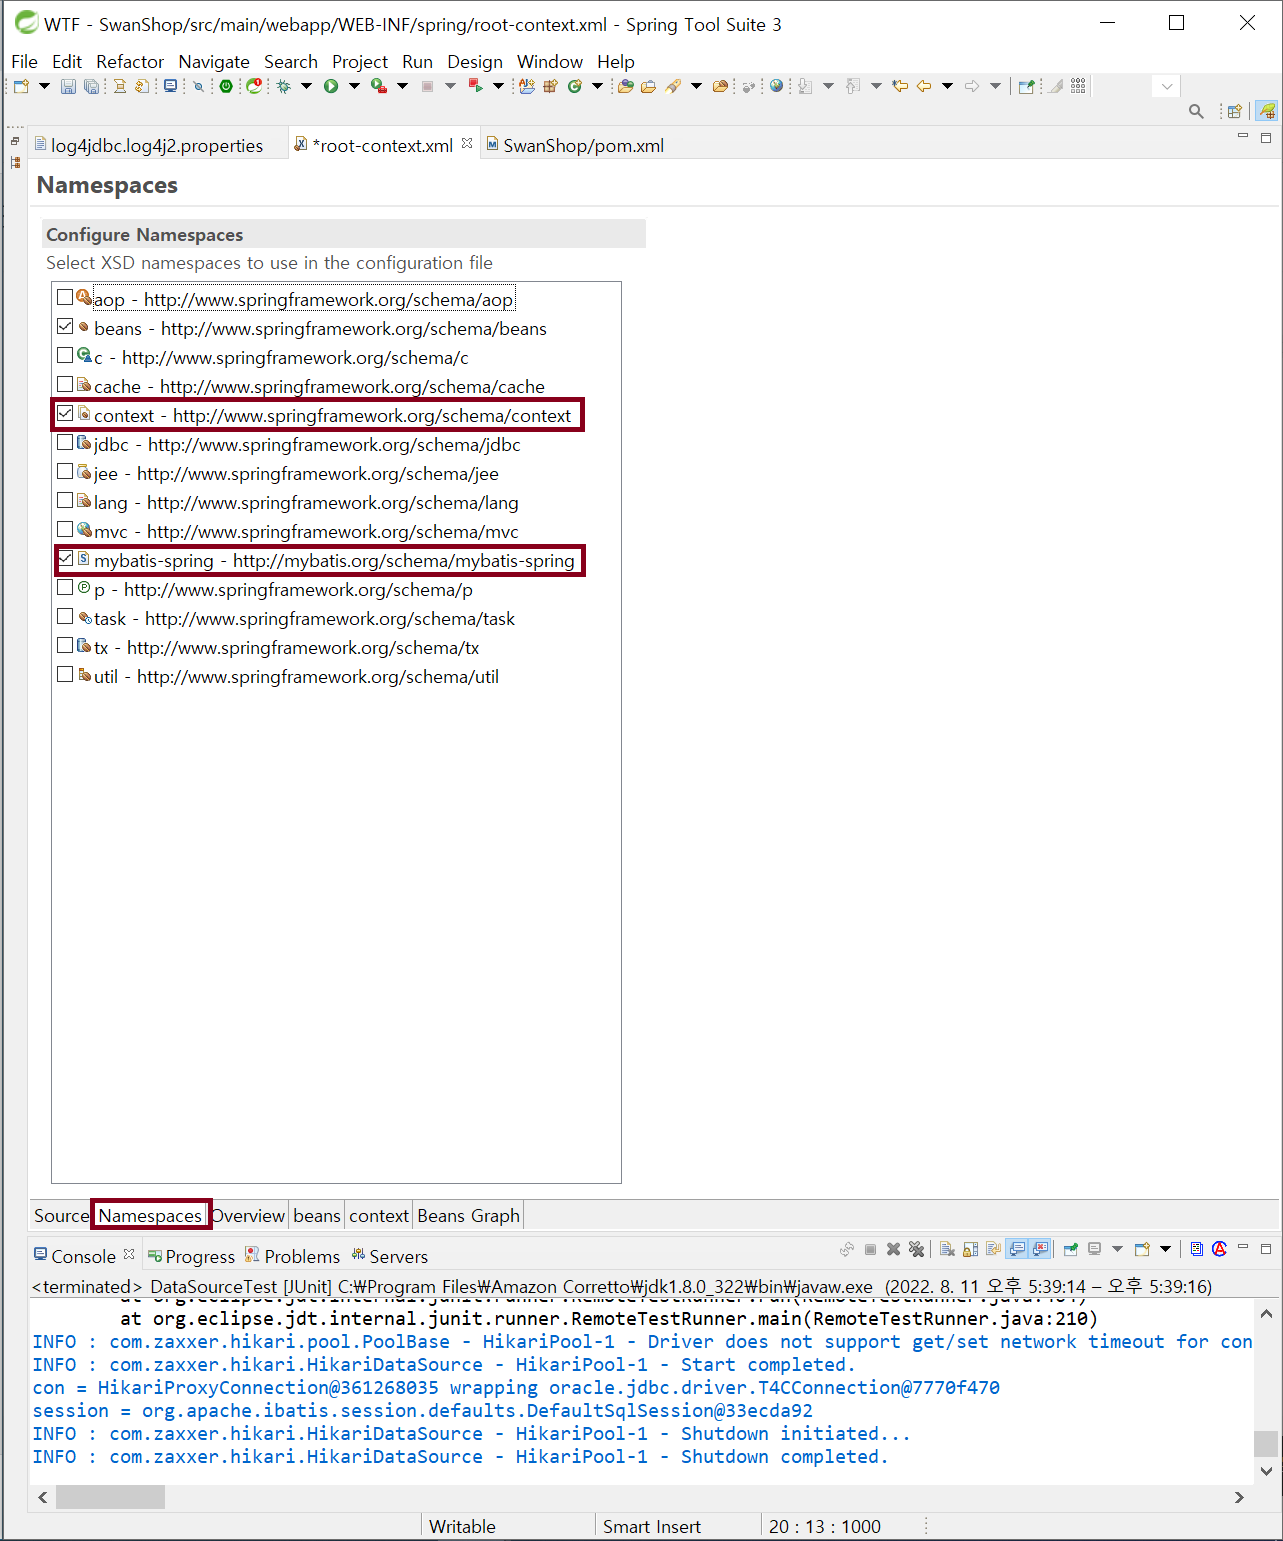Click the Save toolbar icon
This screenshot has height=1541, width=1283.
(x=68, y=86)
